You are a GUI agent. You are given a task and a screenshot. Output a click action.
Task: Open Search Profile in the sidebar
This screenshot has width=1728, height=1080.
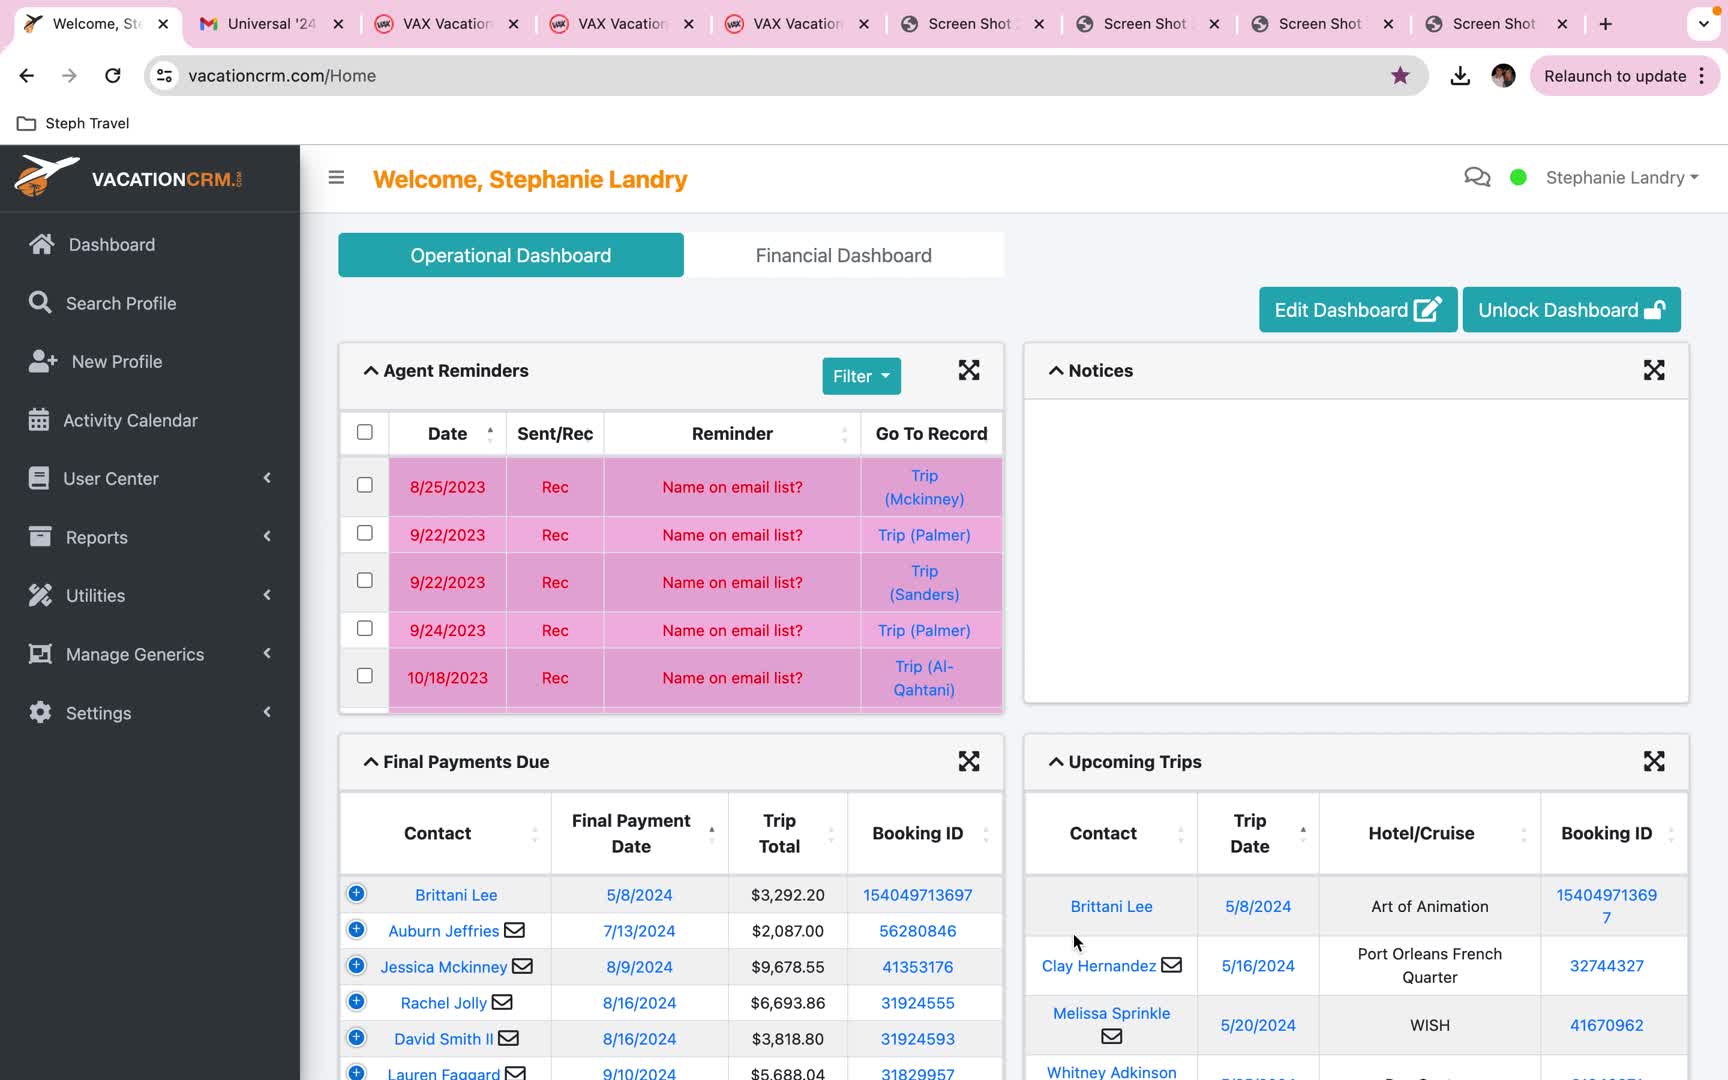click(x=121, y=303)
